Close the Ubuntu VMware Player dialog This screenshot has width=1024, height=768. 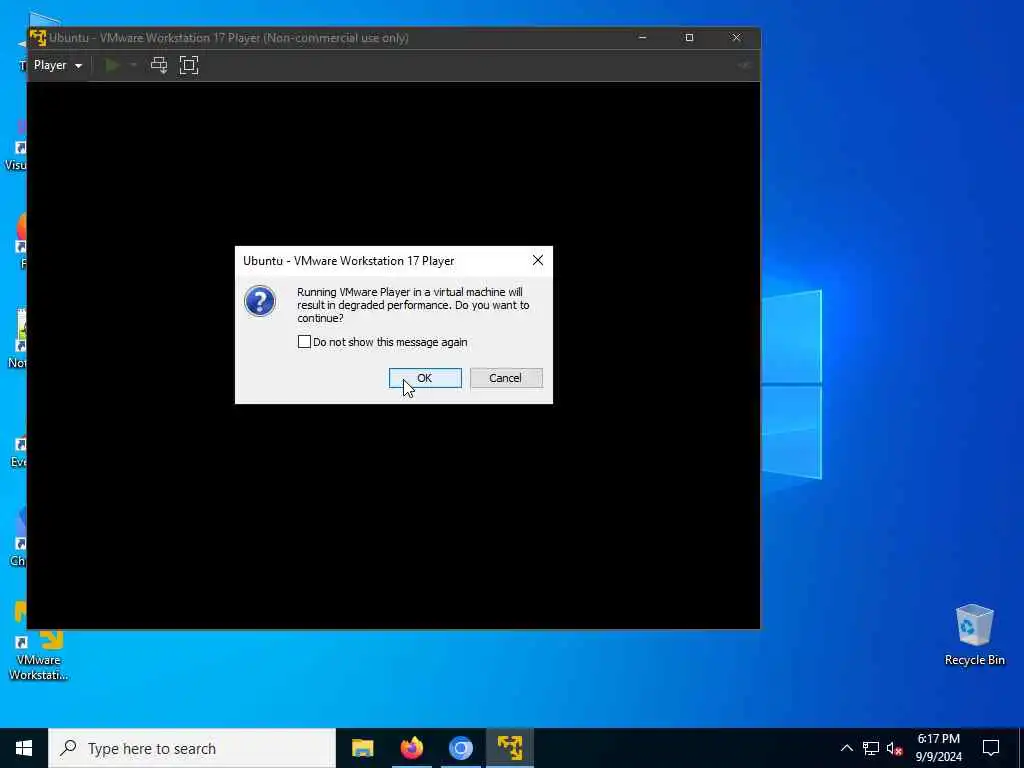(x=537, y=261)
